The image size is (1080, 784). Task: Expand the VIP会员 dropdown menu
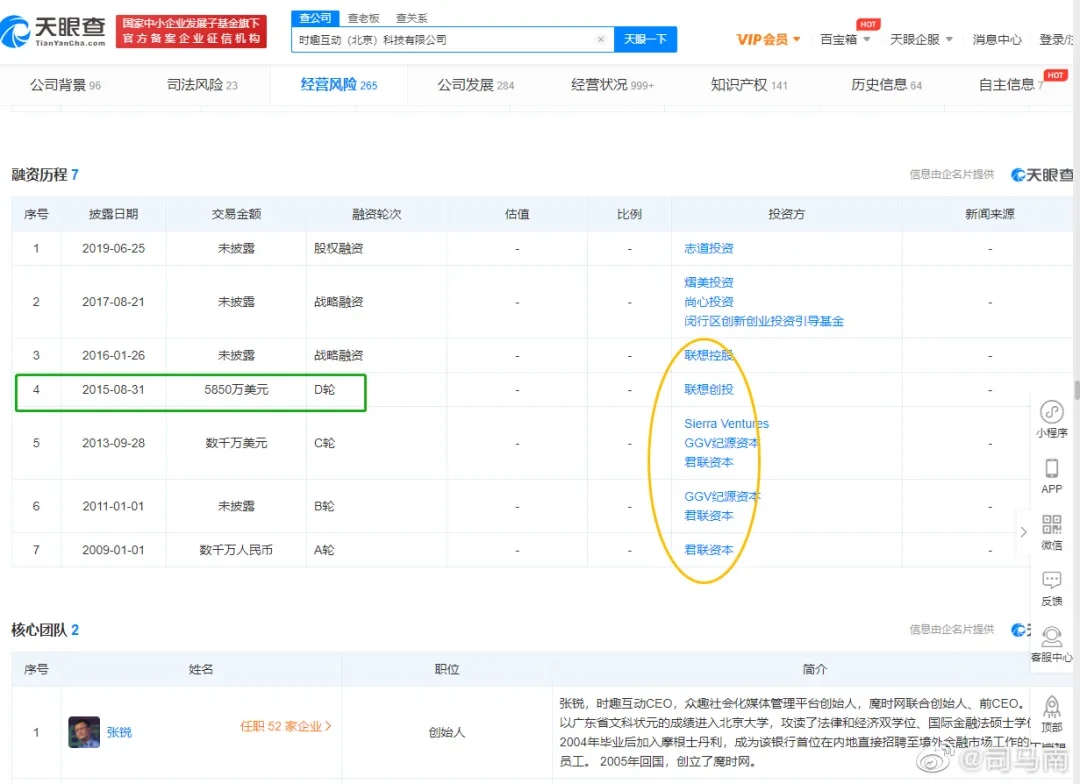pyautogui.click(x=768, y=40)
